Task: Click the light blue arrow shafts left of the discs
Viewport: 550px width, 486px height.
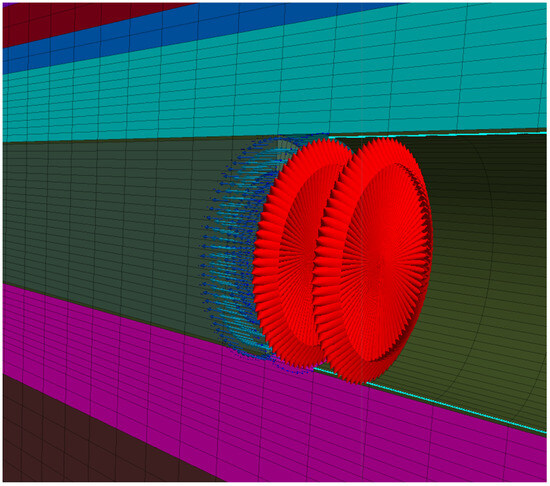Action: pyautogui.click(x=232, y=245)
